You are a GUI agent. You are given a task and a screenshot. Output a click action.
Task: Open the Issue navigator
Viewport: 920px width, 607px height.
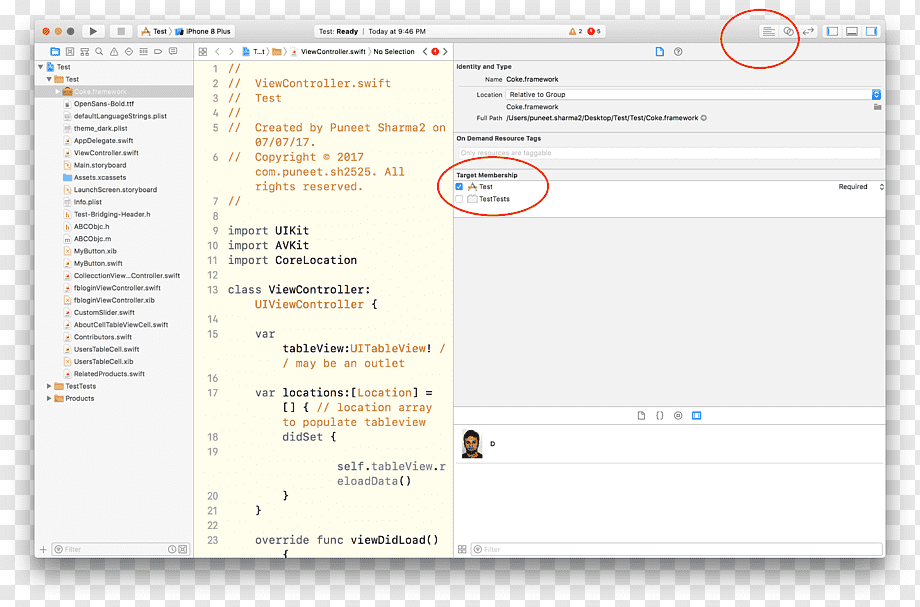coord(114,52)
